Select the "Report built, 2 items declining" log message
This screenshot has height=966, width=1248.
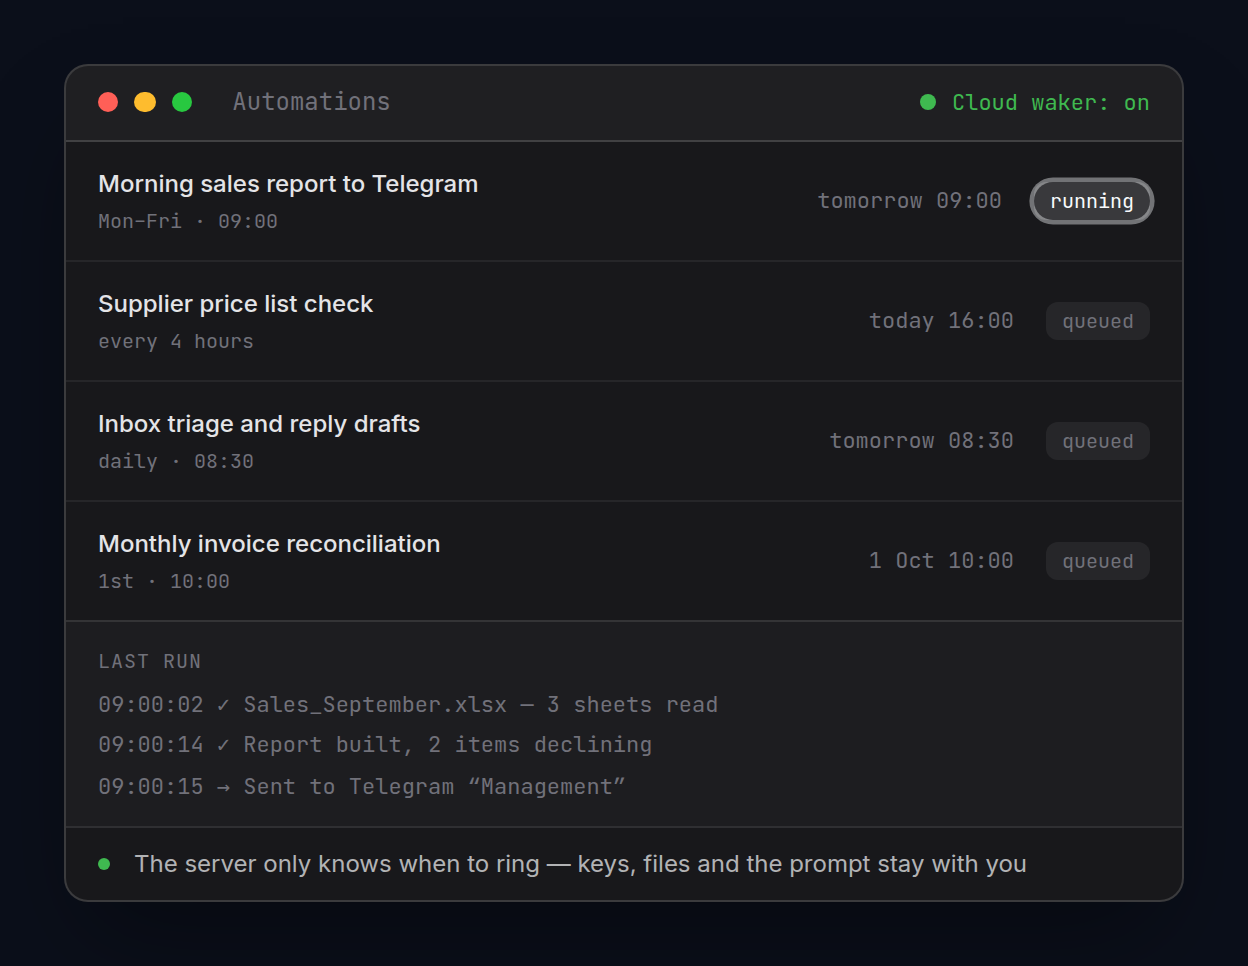[x=448, y=745]
